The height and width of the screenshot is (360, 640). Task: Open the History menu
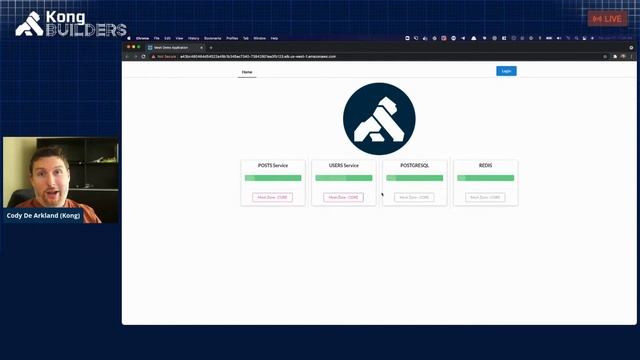(x=194, y=38)
